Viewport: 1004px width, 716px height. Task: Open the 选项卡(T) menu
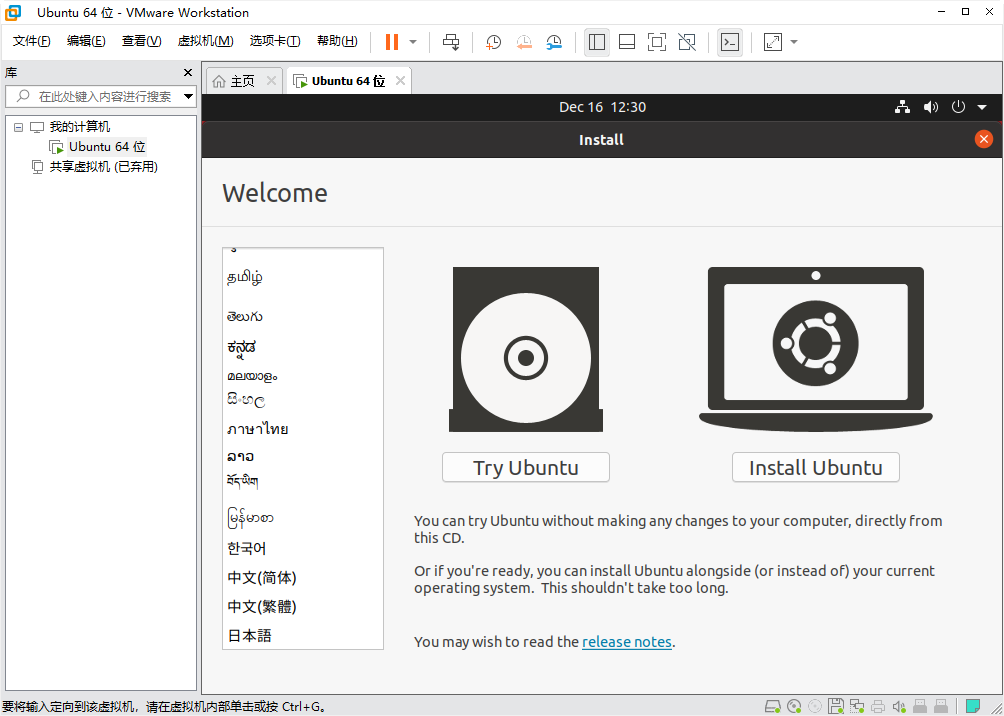click(x=275, y=41)
